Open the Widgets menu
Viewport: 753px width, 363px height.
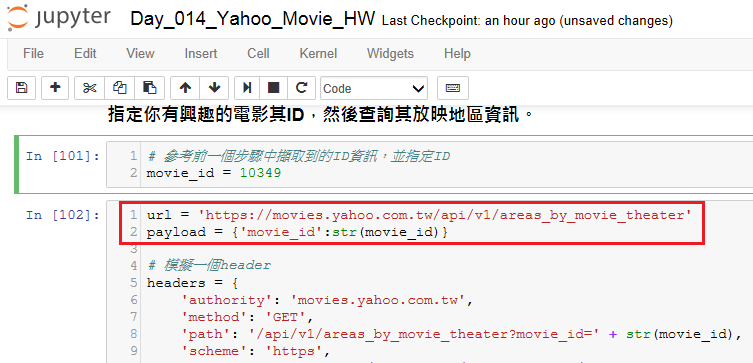[390, 53]
